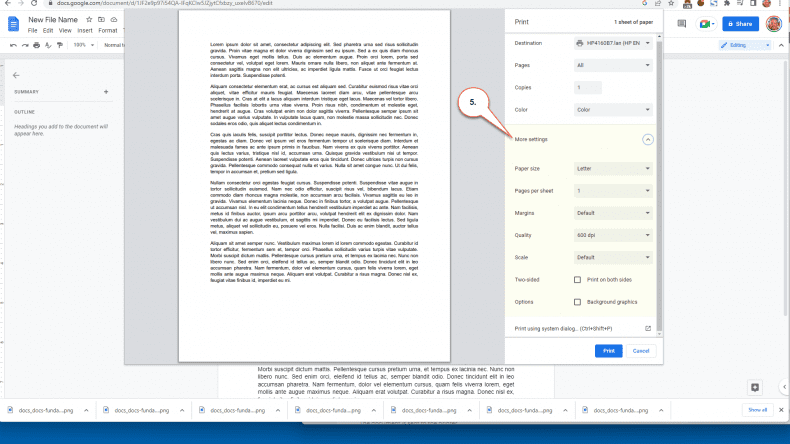790x444 pixels.
Task: Click the move to folder icon
Action: pos(101,20)
